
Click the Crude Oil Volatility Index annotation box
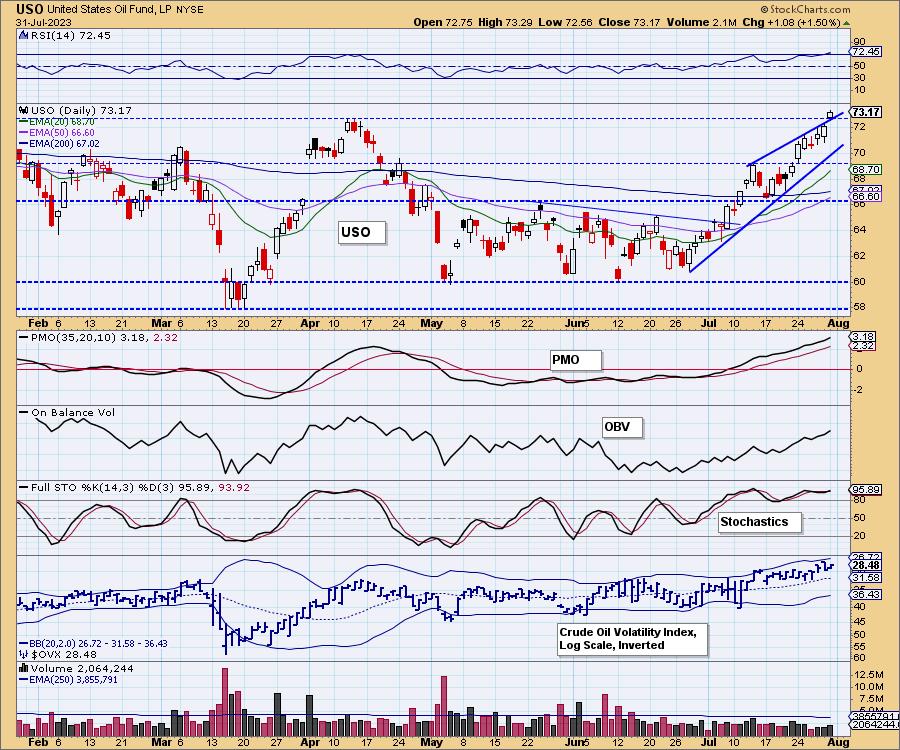tap(633, 639)
